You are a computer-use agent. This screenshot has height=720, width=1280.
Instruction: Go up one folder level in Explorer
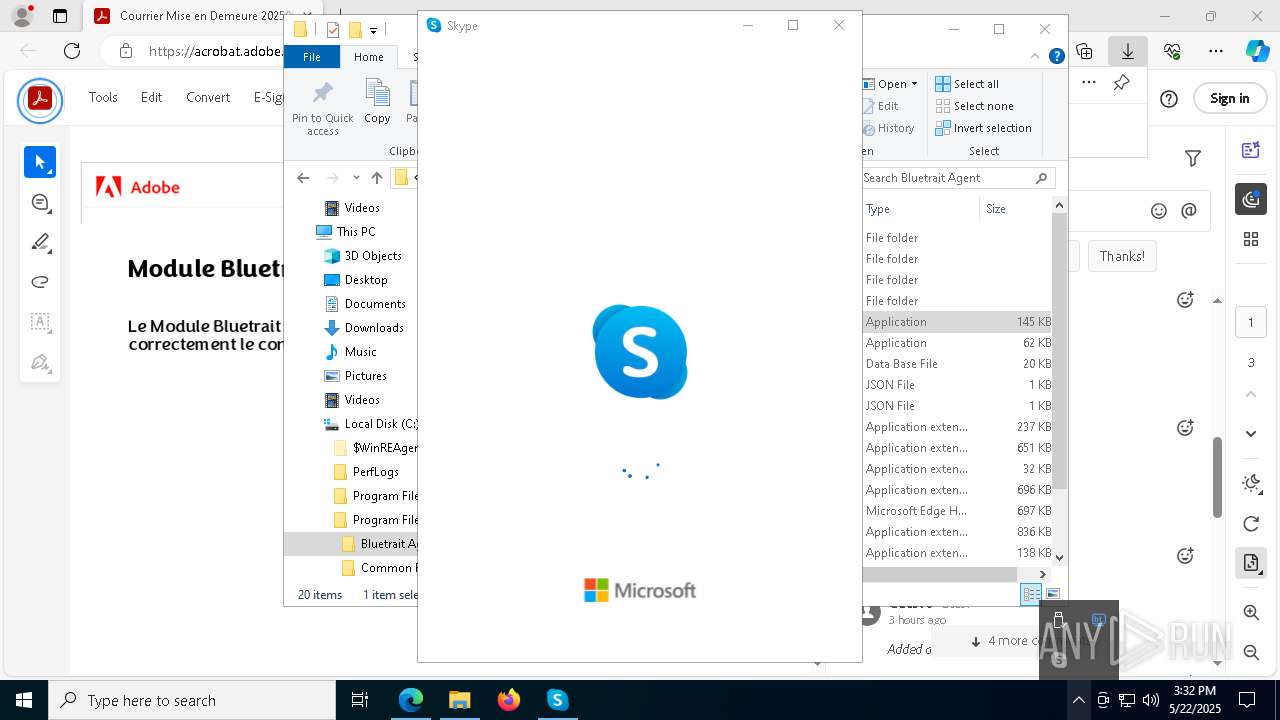click(376, 178)
